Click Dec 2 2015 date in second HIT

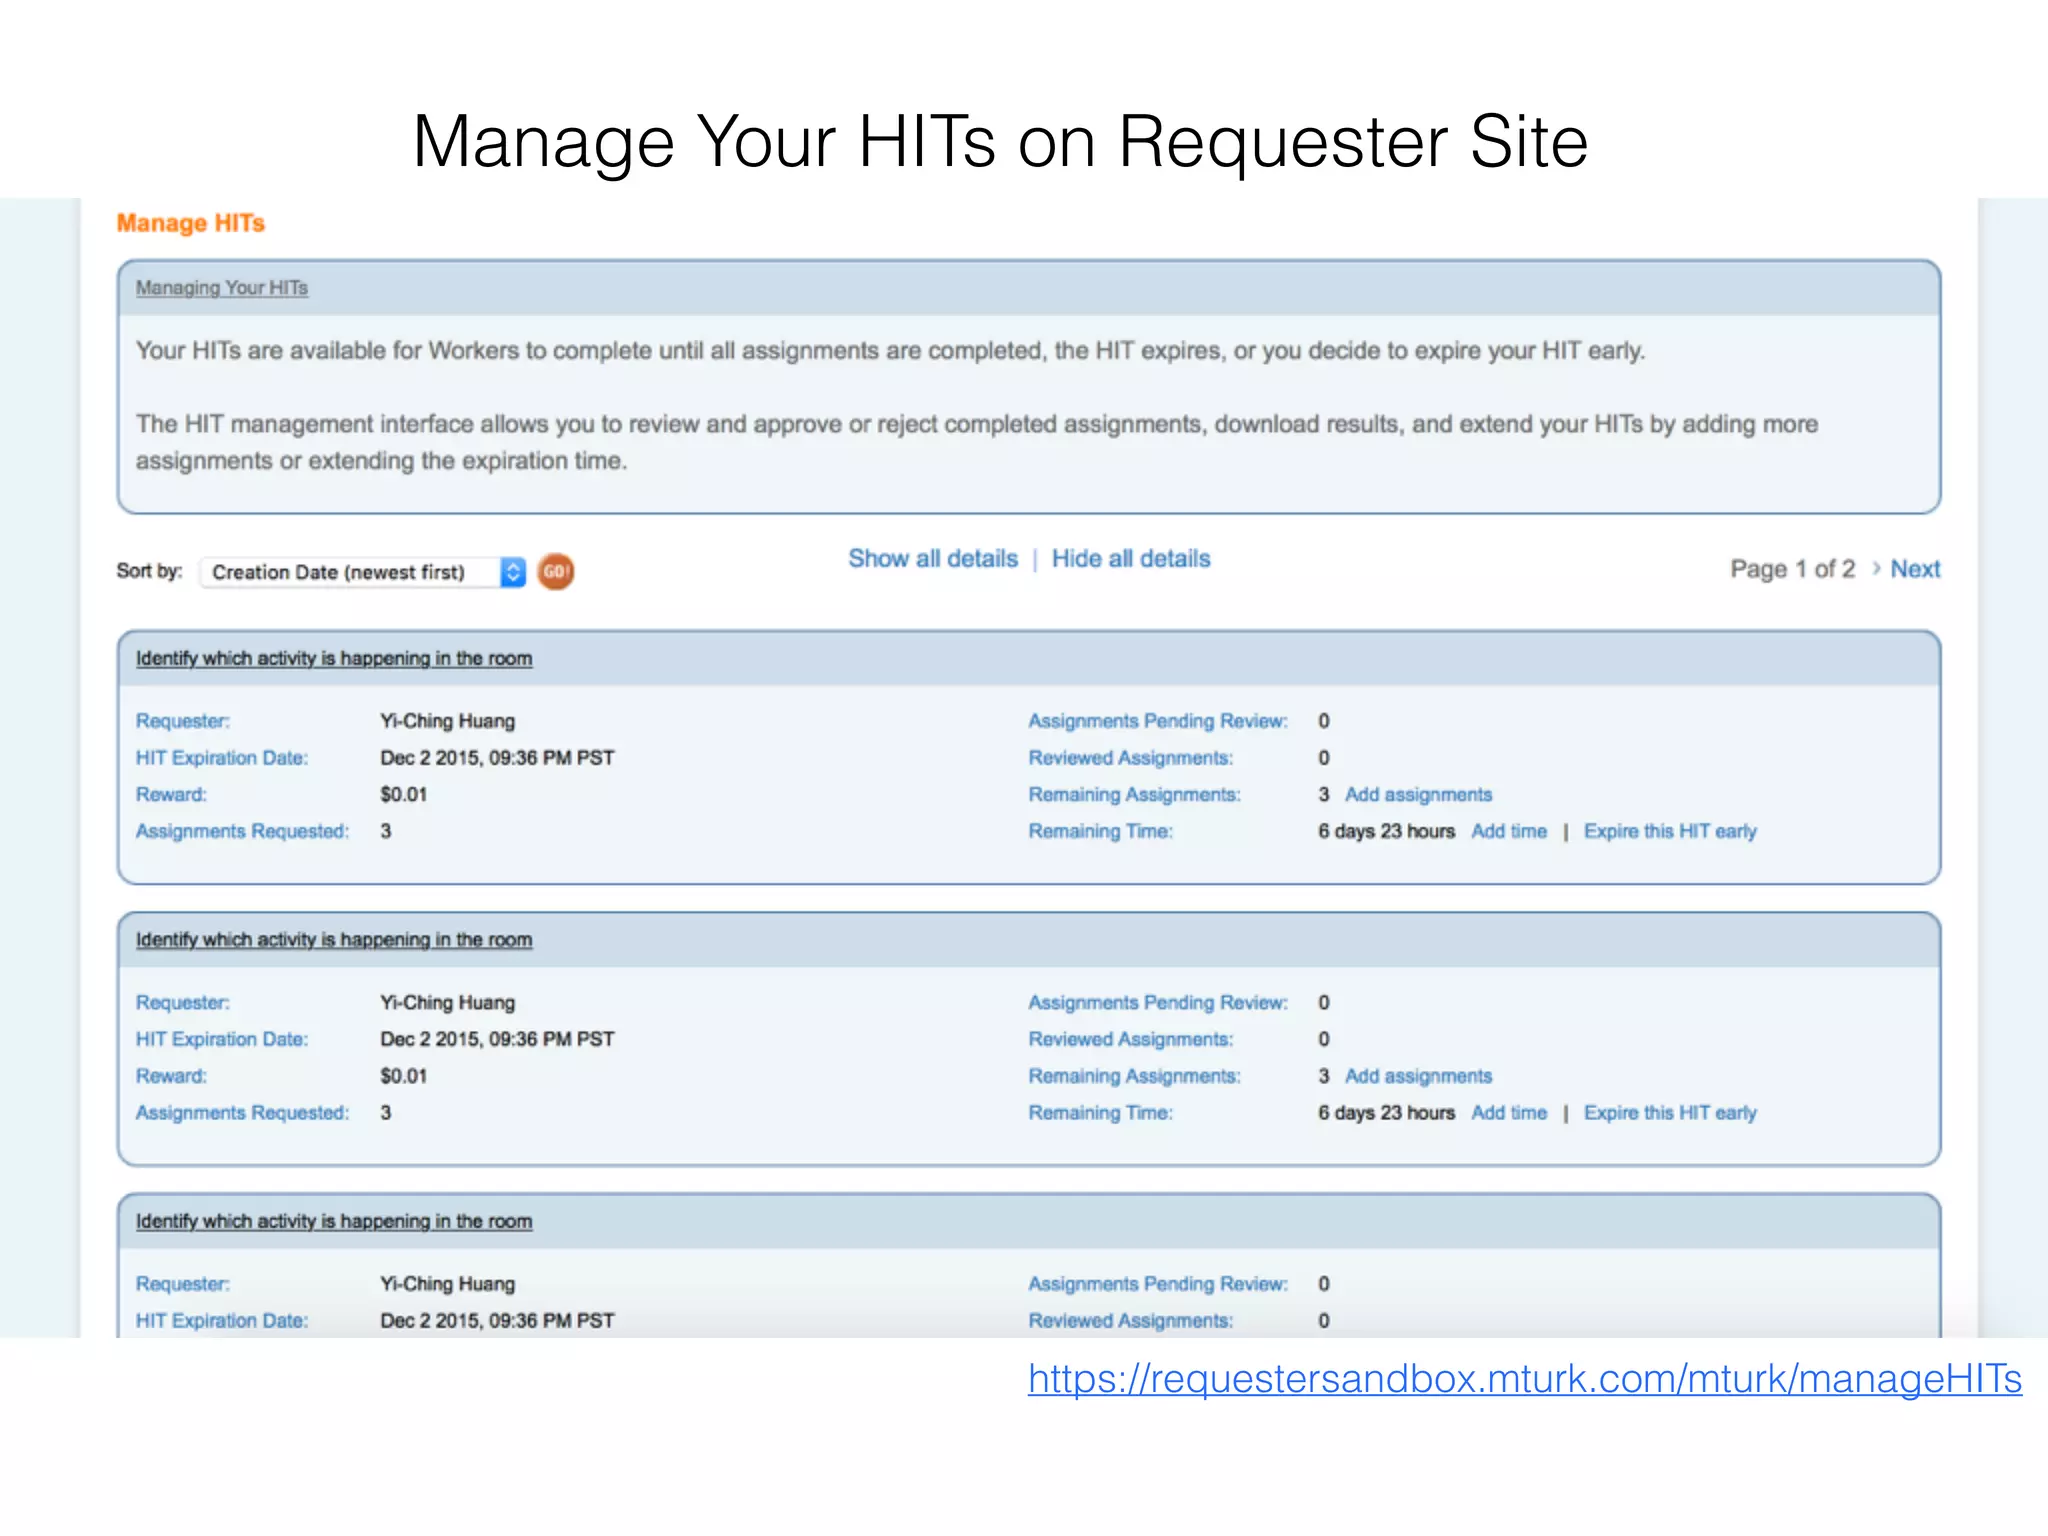tap(497, 1040)
